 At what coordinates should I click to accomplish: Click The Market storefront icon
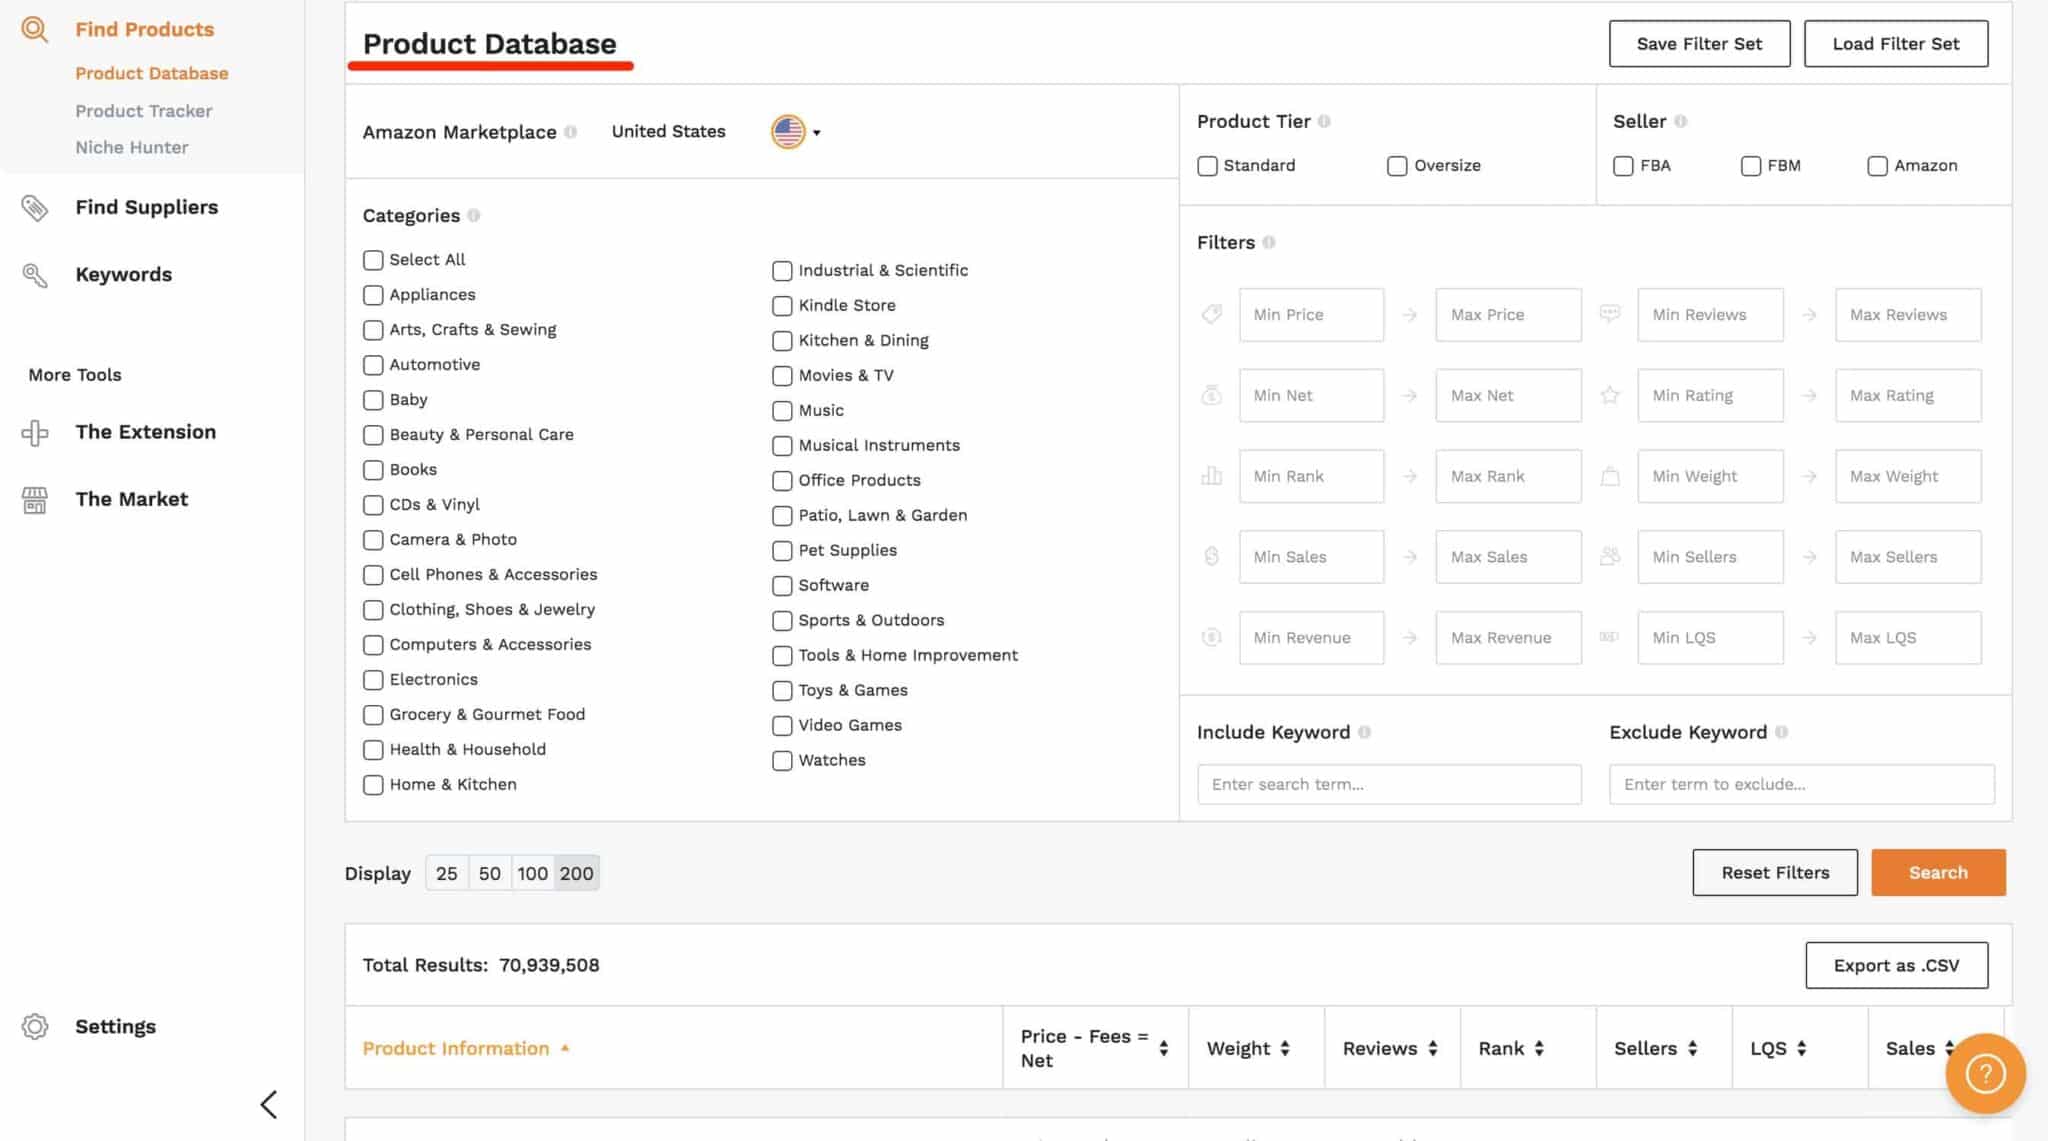tap(35, 500)
